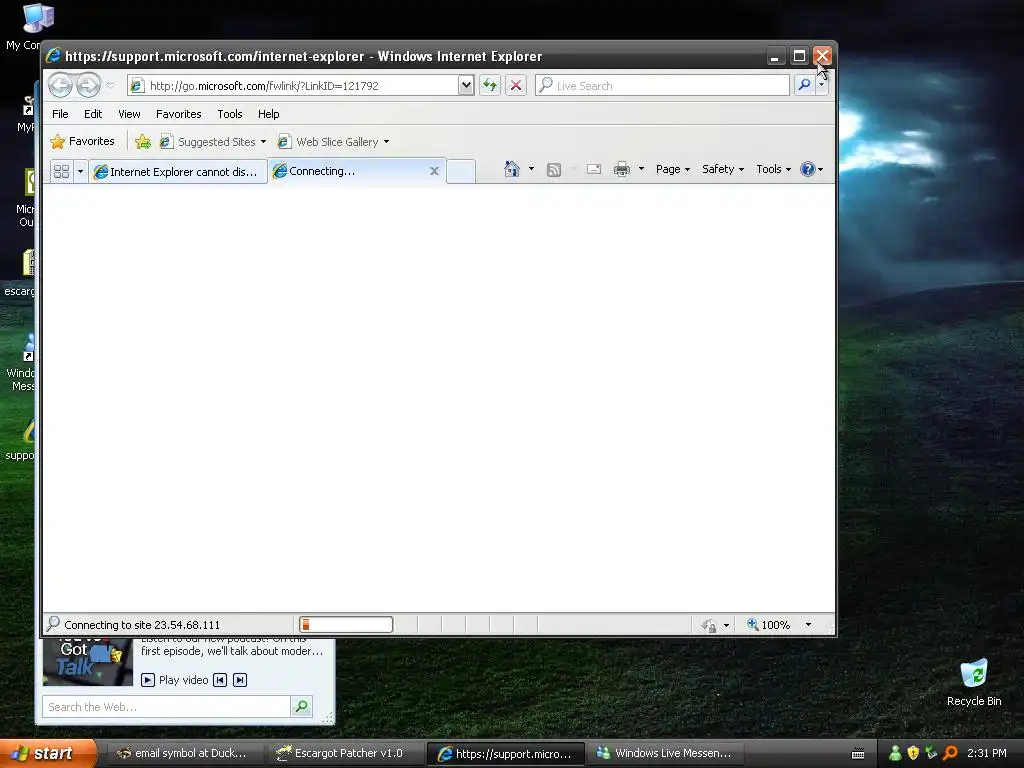
Task: Open the Tools command bar menu
Action: tap(774, 169)
